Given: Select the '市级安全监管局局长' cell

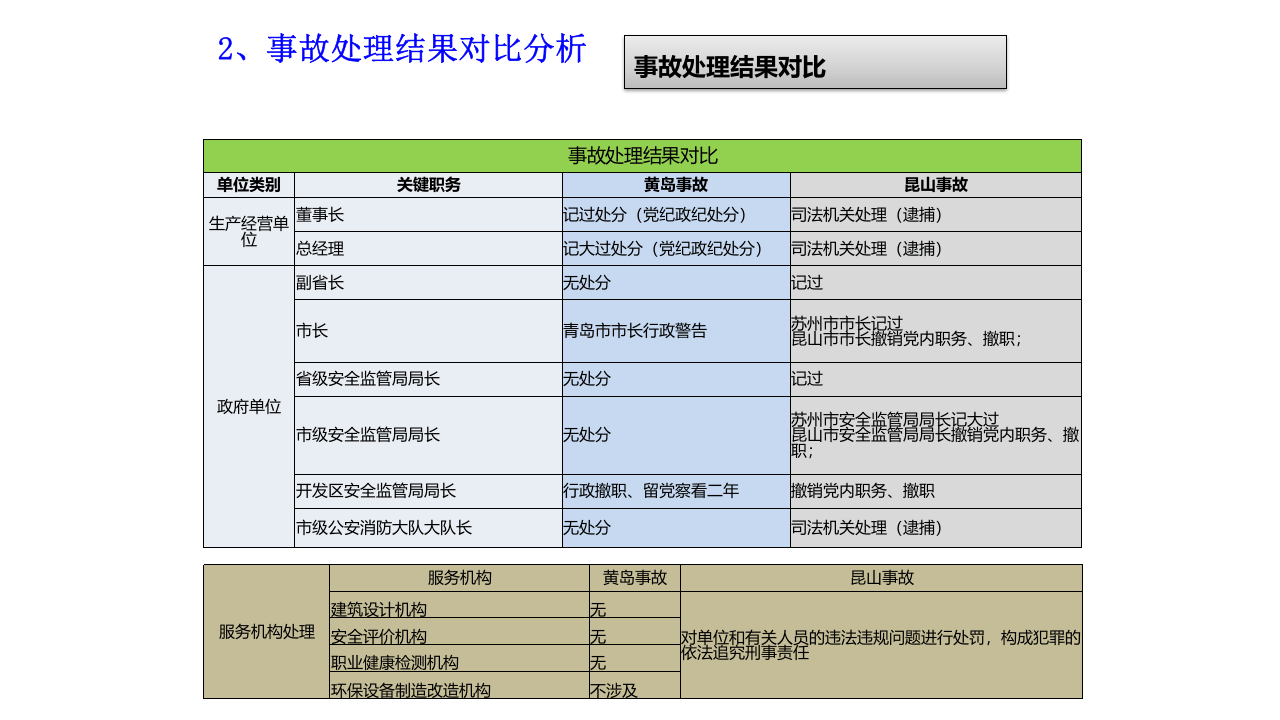Looking at the screenshot, I should [x=428, y=435].
